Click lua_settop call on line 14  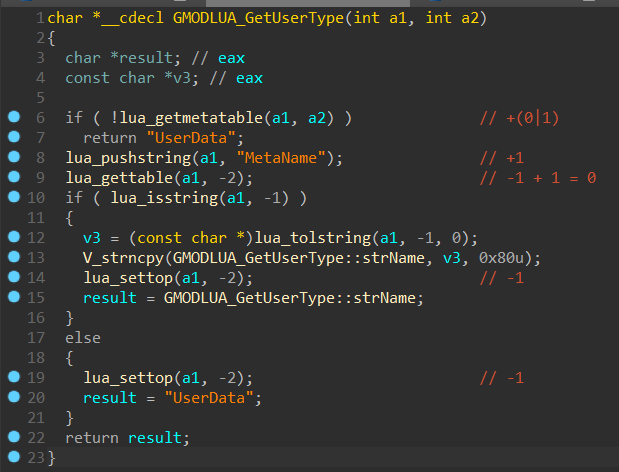tap(128, 278)
